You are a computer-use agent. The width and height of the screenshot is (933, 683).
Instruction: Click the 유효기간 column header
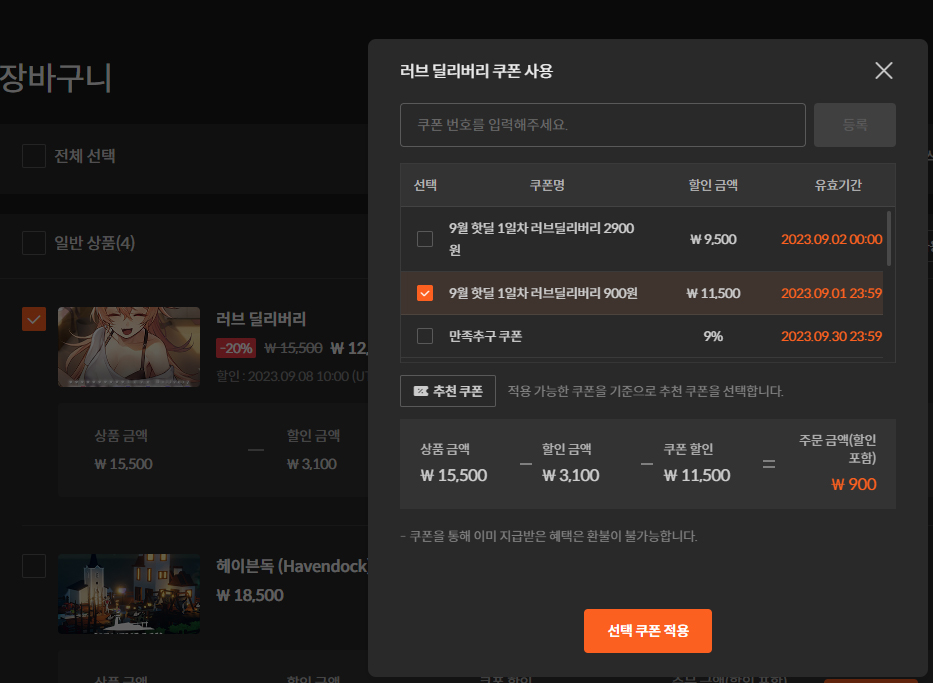[x=837, y=185]
